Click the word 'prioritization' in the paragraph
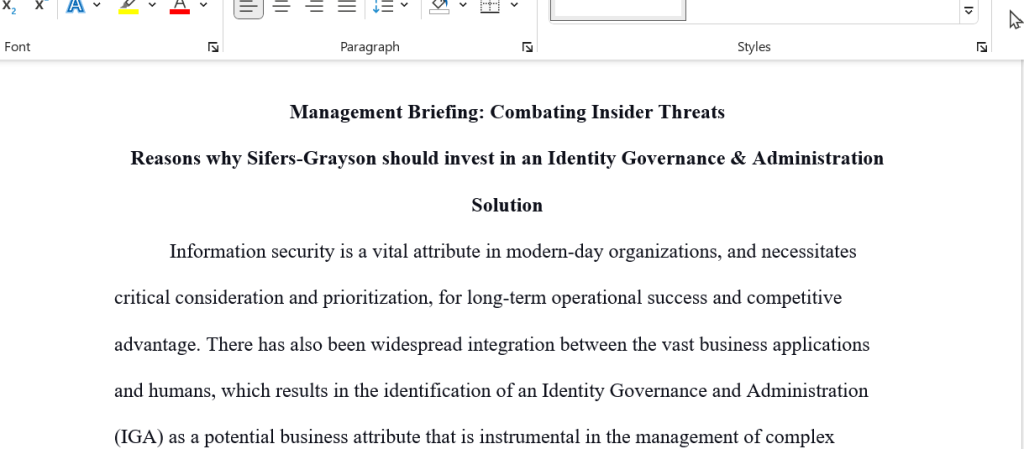Image resolution: width=1024 pixels, height=449 pixels. coord(376,298)
